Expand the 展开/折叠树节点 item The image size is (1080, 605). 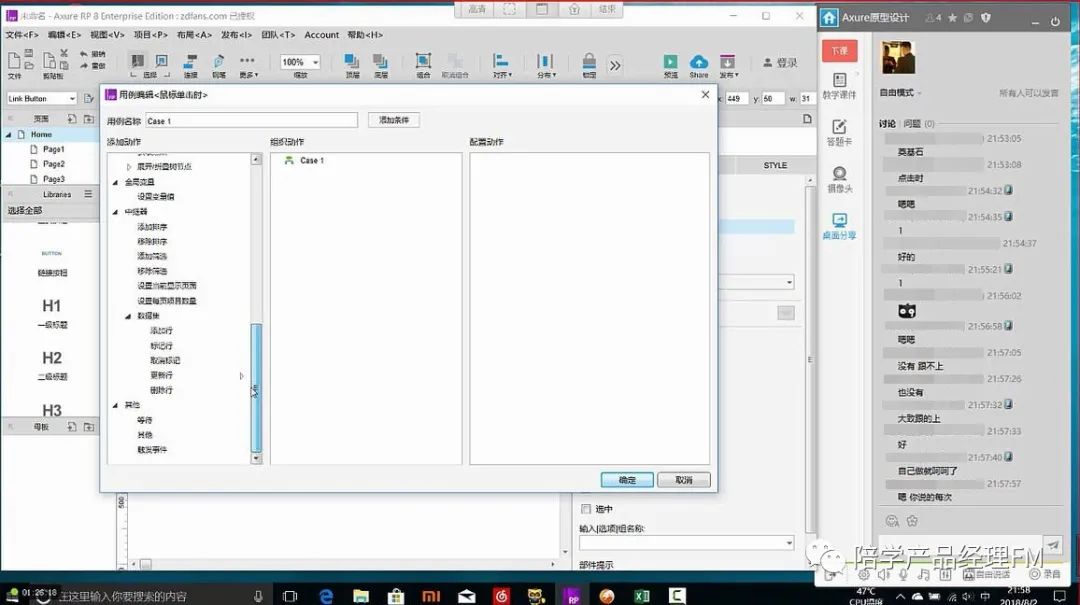tap(128, 167)
